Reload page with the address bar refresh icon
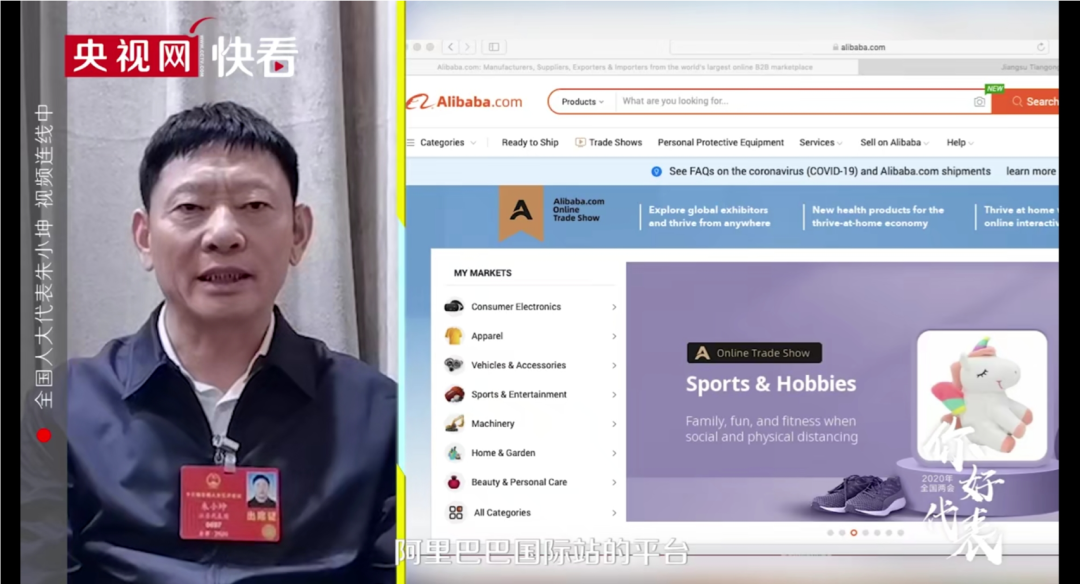The width and height of the screenshot is (1080, 584). click(x=1041, y=47)
